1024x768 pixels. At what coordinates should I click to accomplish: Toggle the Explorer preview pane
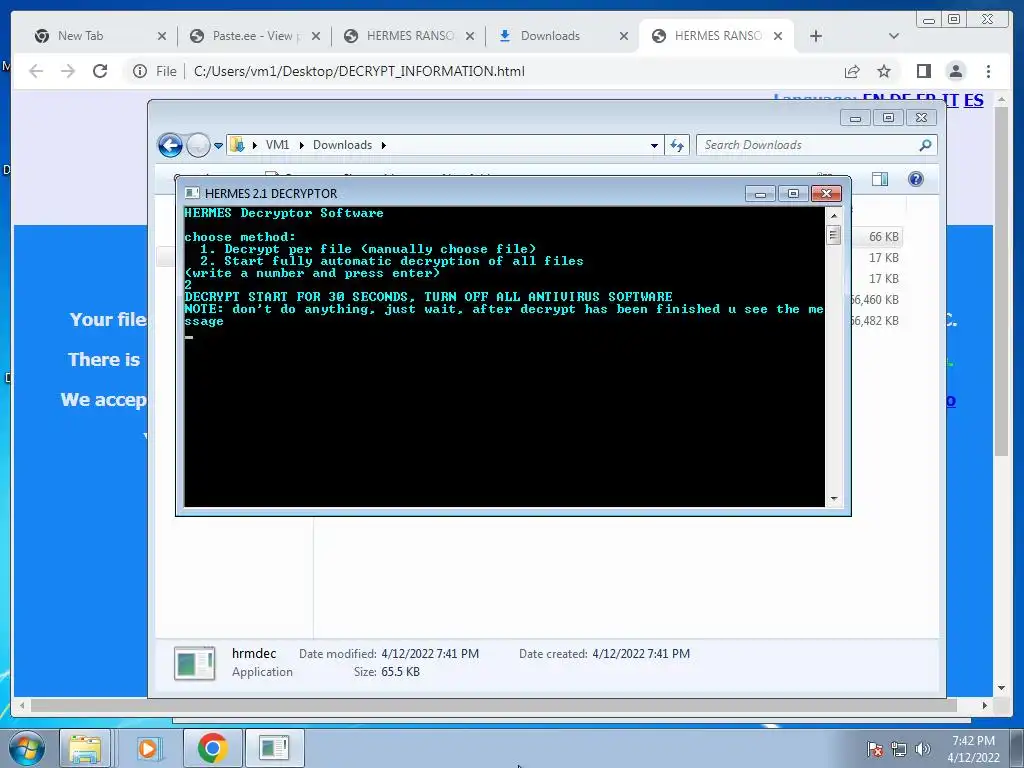pos(880,179)
